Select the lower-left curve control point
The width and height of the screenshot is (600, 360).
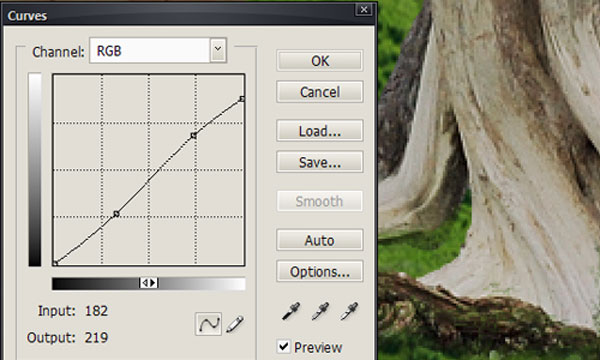[116, 214]
